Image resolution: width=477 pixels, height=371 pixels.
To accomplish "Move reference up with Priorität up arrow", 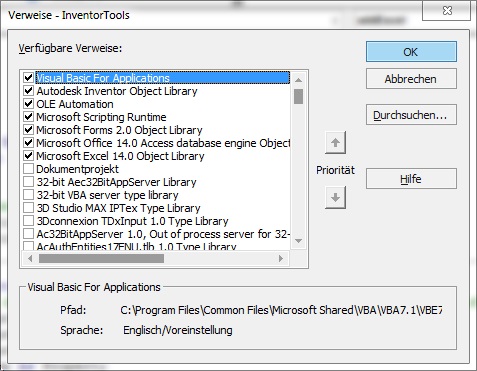I will (x=335, y=143).
